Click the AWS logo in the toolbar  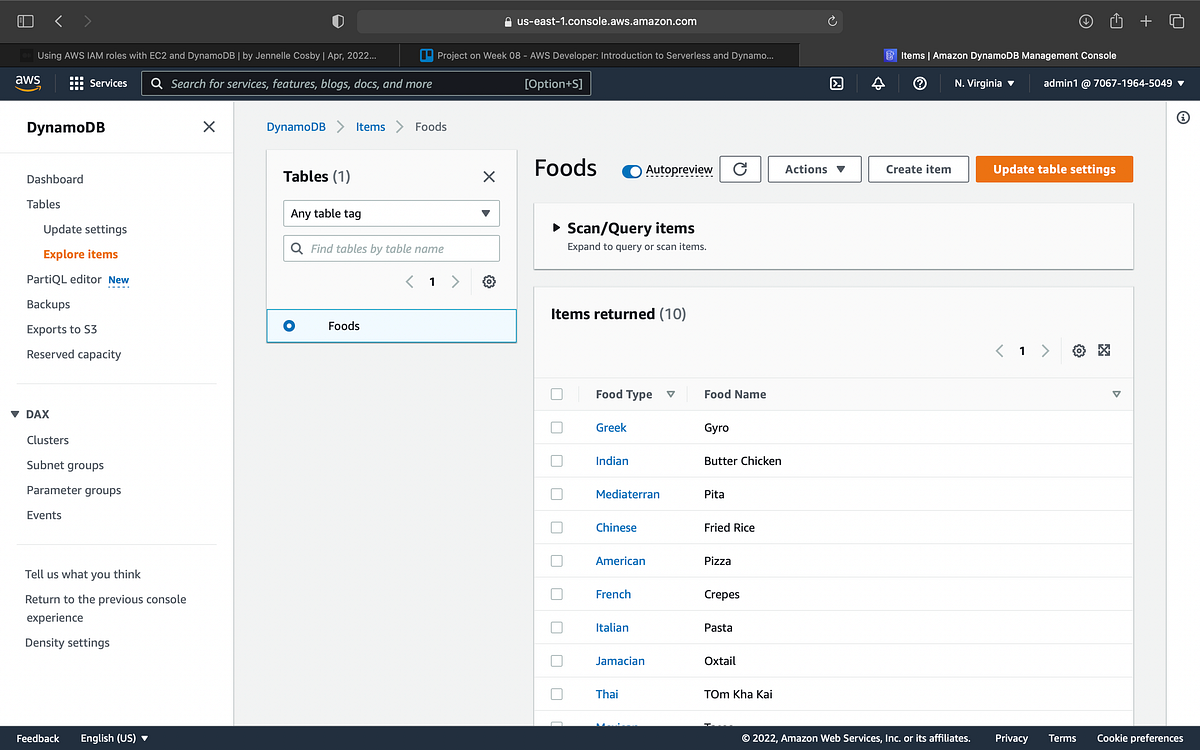pos(27,83)
